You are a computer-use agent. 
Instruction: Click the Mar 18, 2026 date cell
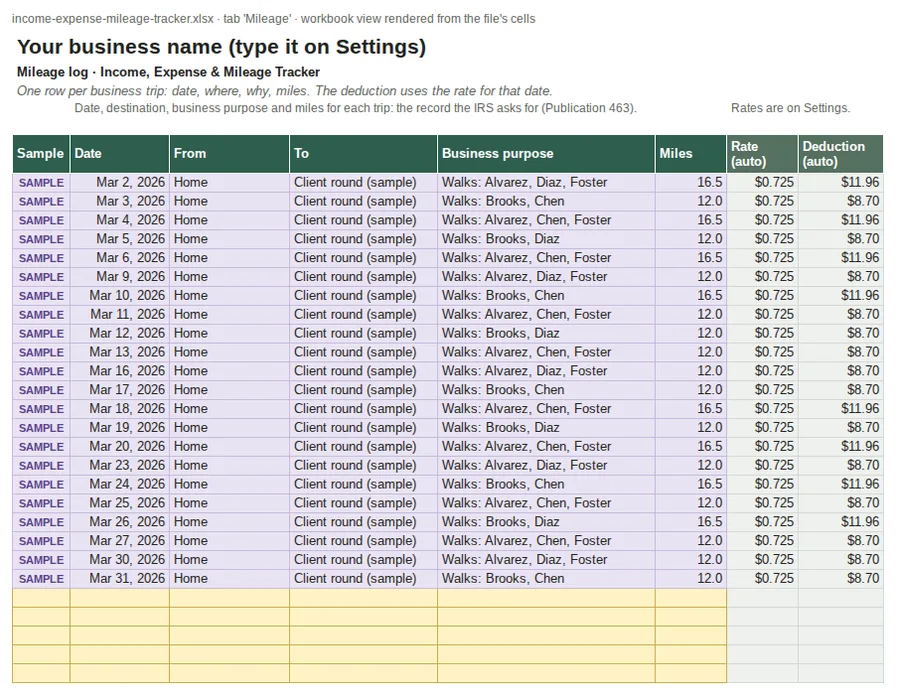pos(119,409)
